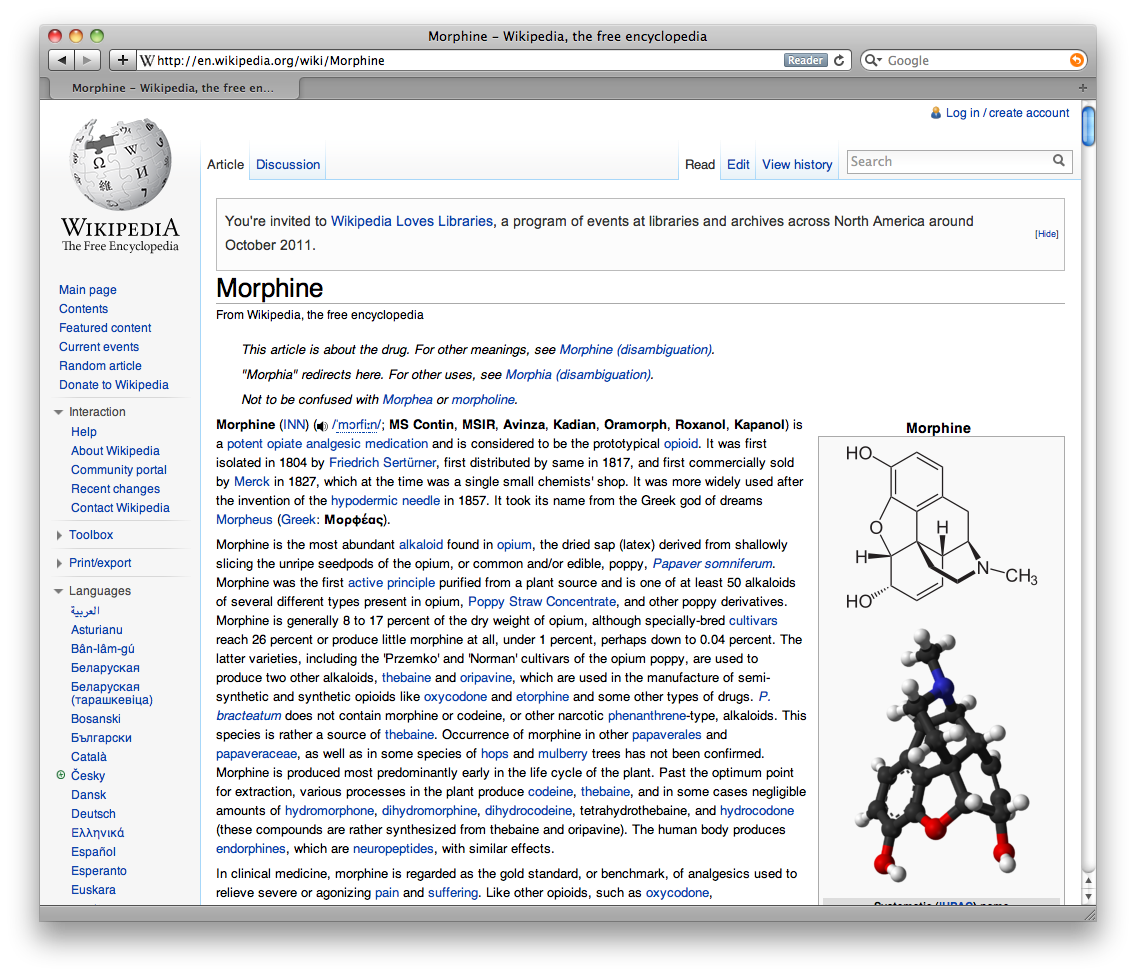Open the Poppy Straw Concentrate link
The height and width of the screenshot is (976, 1136).
(542, 602)
